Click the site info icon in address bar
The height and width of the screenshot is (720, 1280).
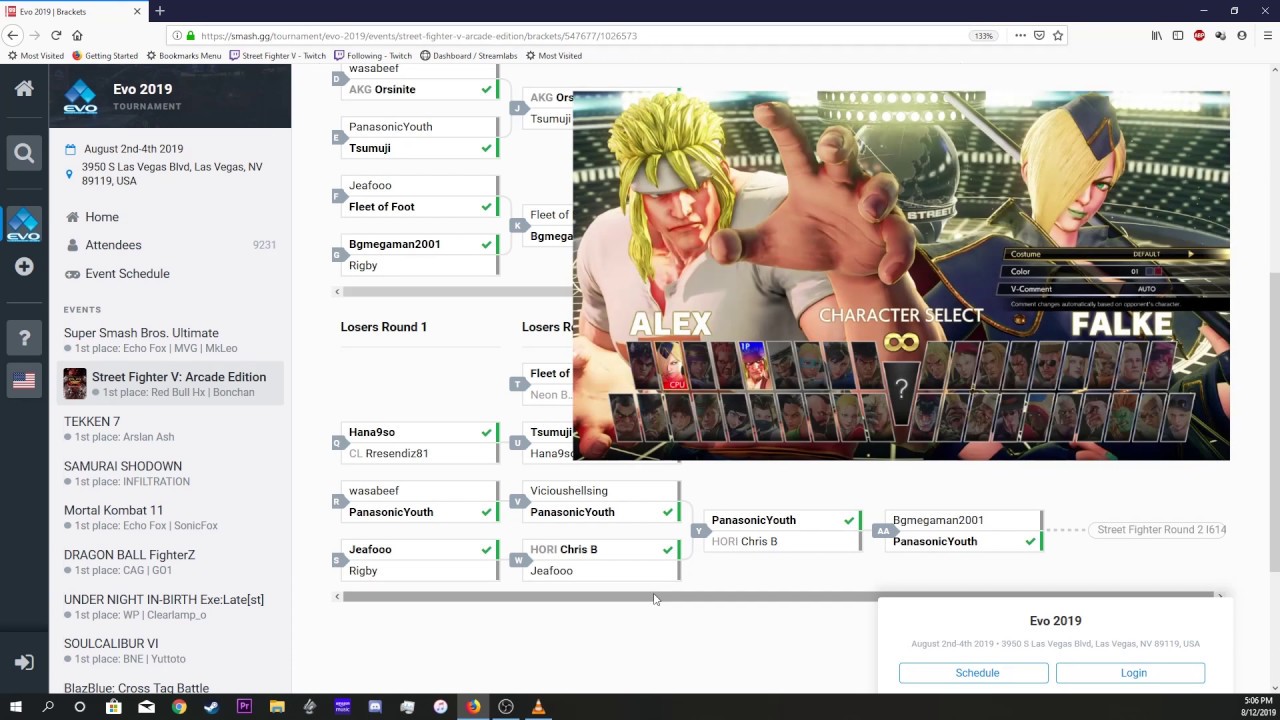[177, 35]
